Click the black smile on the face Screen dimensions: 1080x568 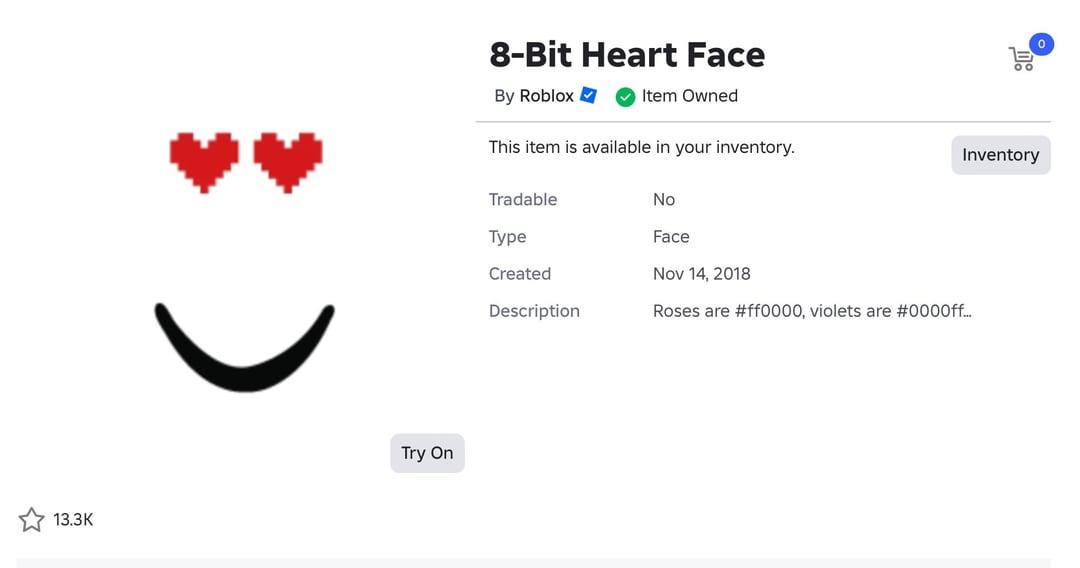(x=243, y=351)
